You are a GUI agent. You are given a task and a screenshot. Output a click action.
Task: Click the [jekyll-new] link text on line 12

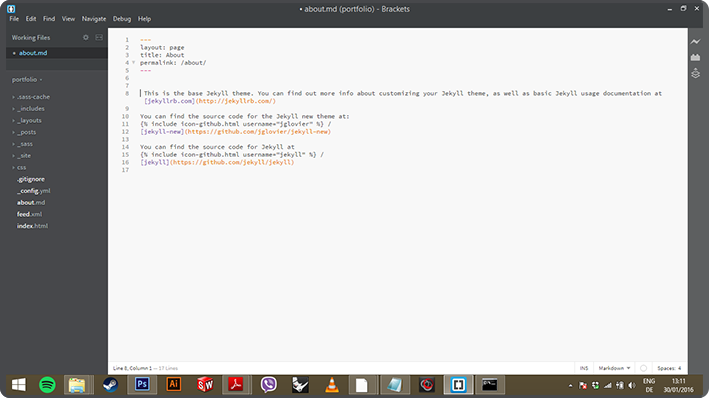point(162,132)
